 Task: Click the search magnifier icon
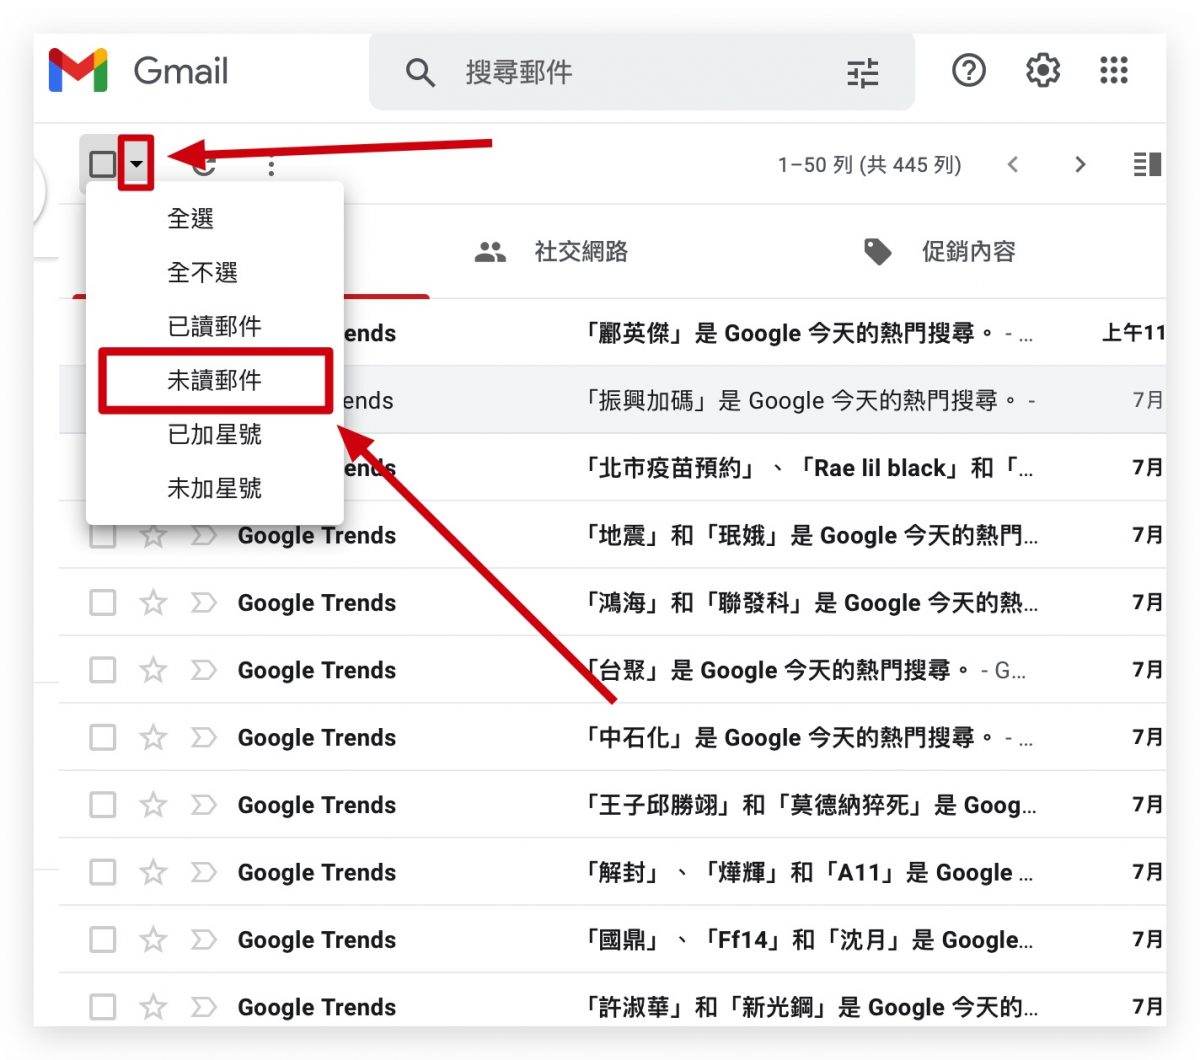[420, 72]
